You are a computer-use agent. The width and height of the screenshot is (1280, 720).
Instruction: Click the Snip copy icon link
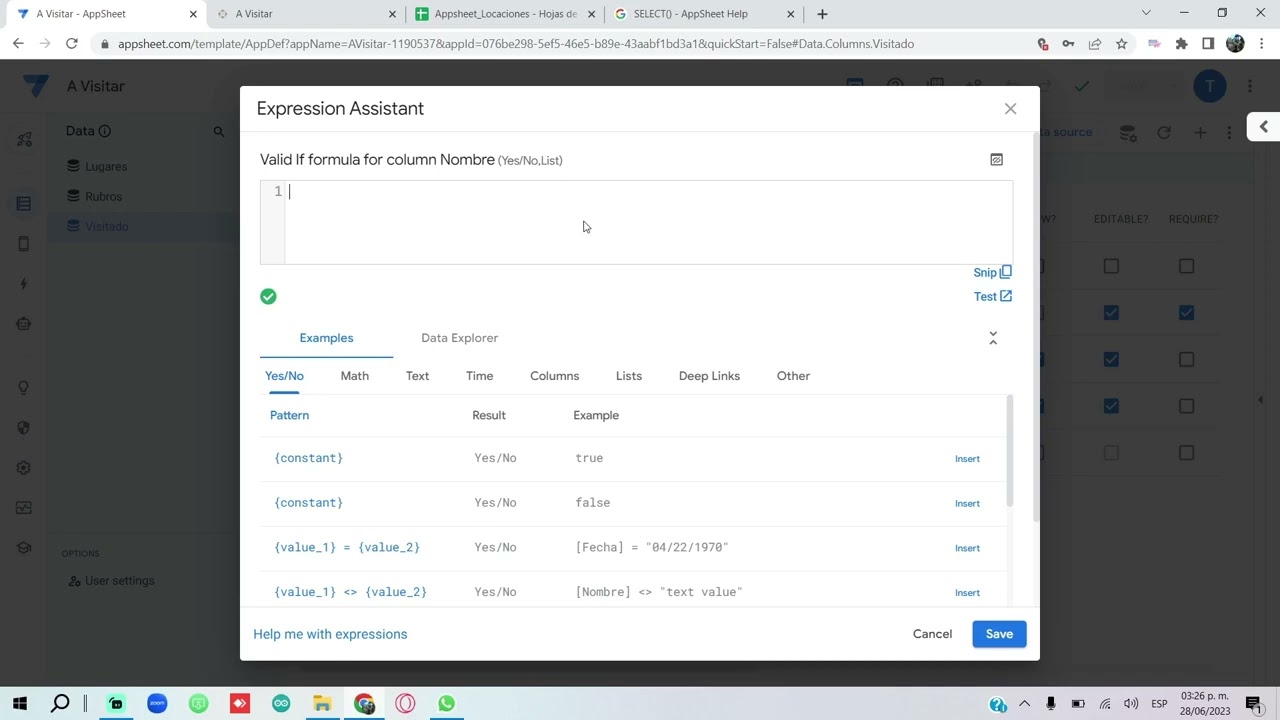coord(992,272)
